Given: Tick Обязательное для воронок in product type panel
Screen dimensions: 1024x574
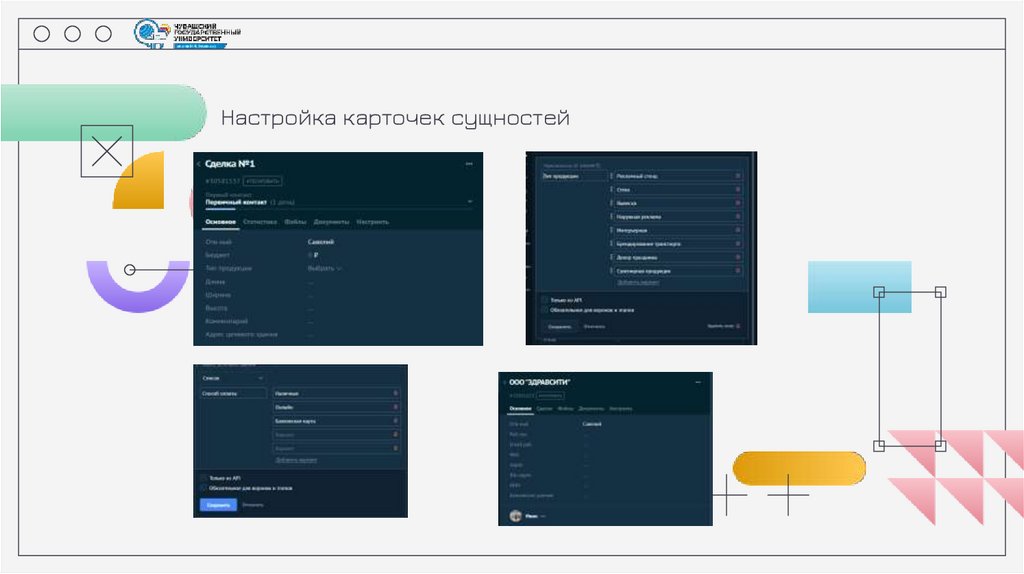Looking at the screenshot, I should (x=544, y=310).
